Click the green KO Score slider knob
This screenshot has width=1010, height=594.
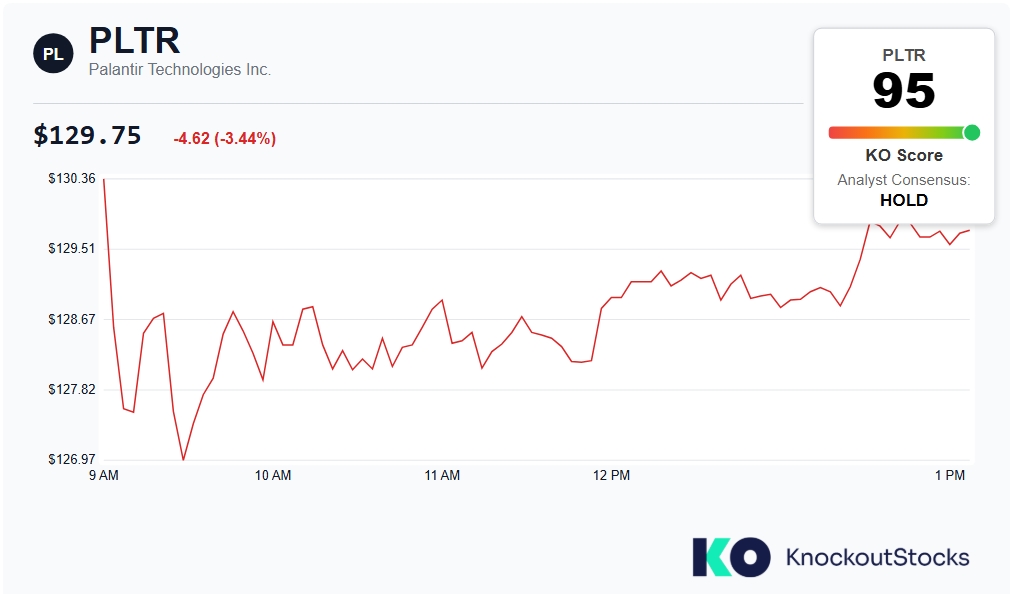pos(971,133)
